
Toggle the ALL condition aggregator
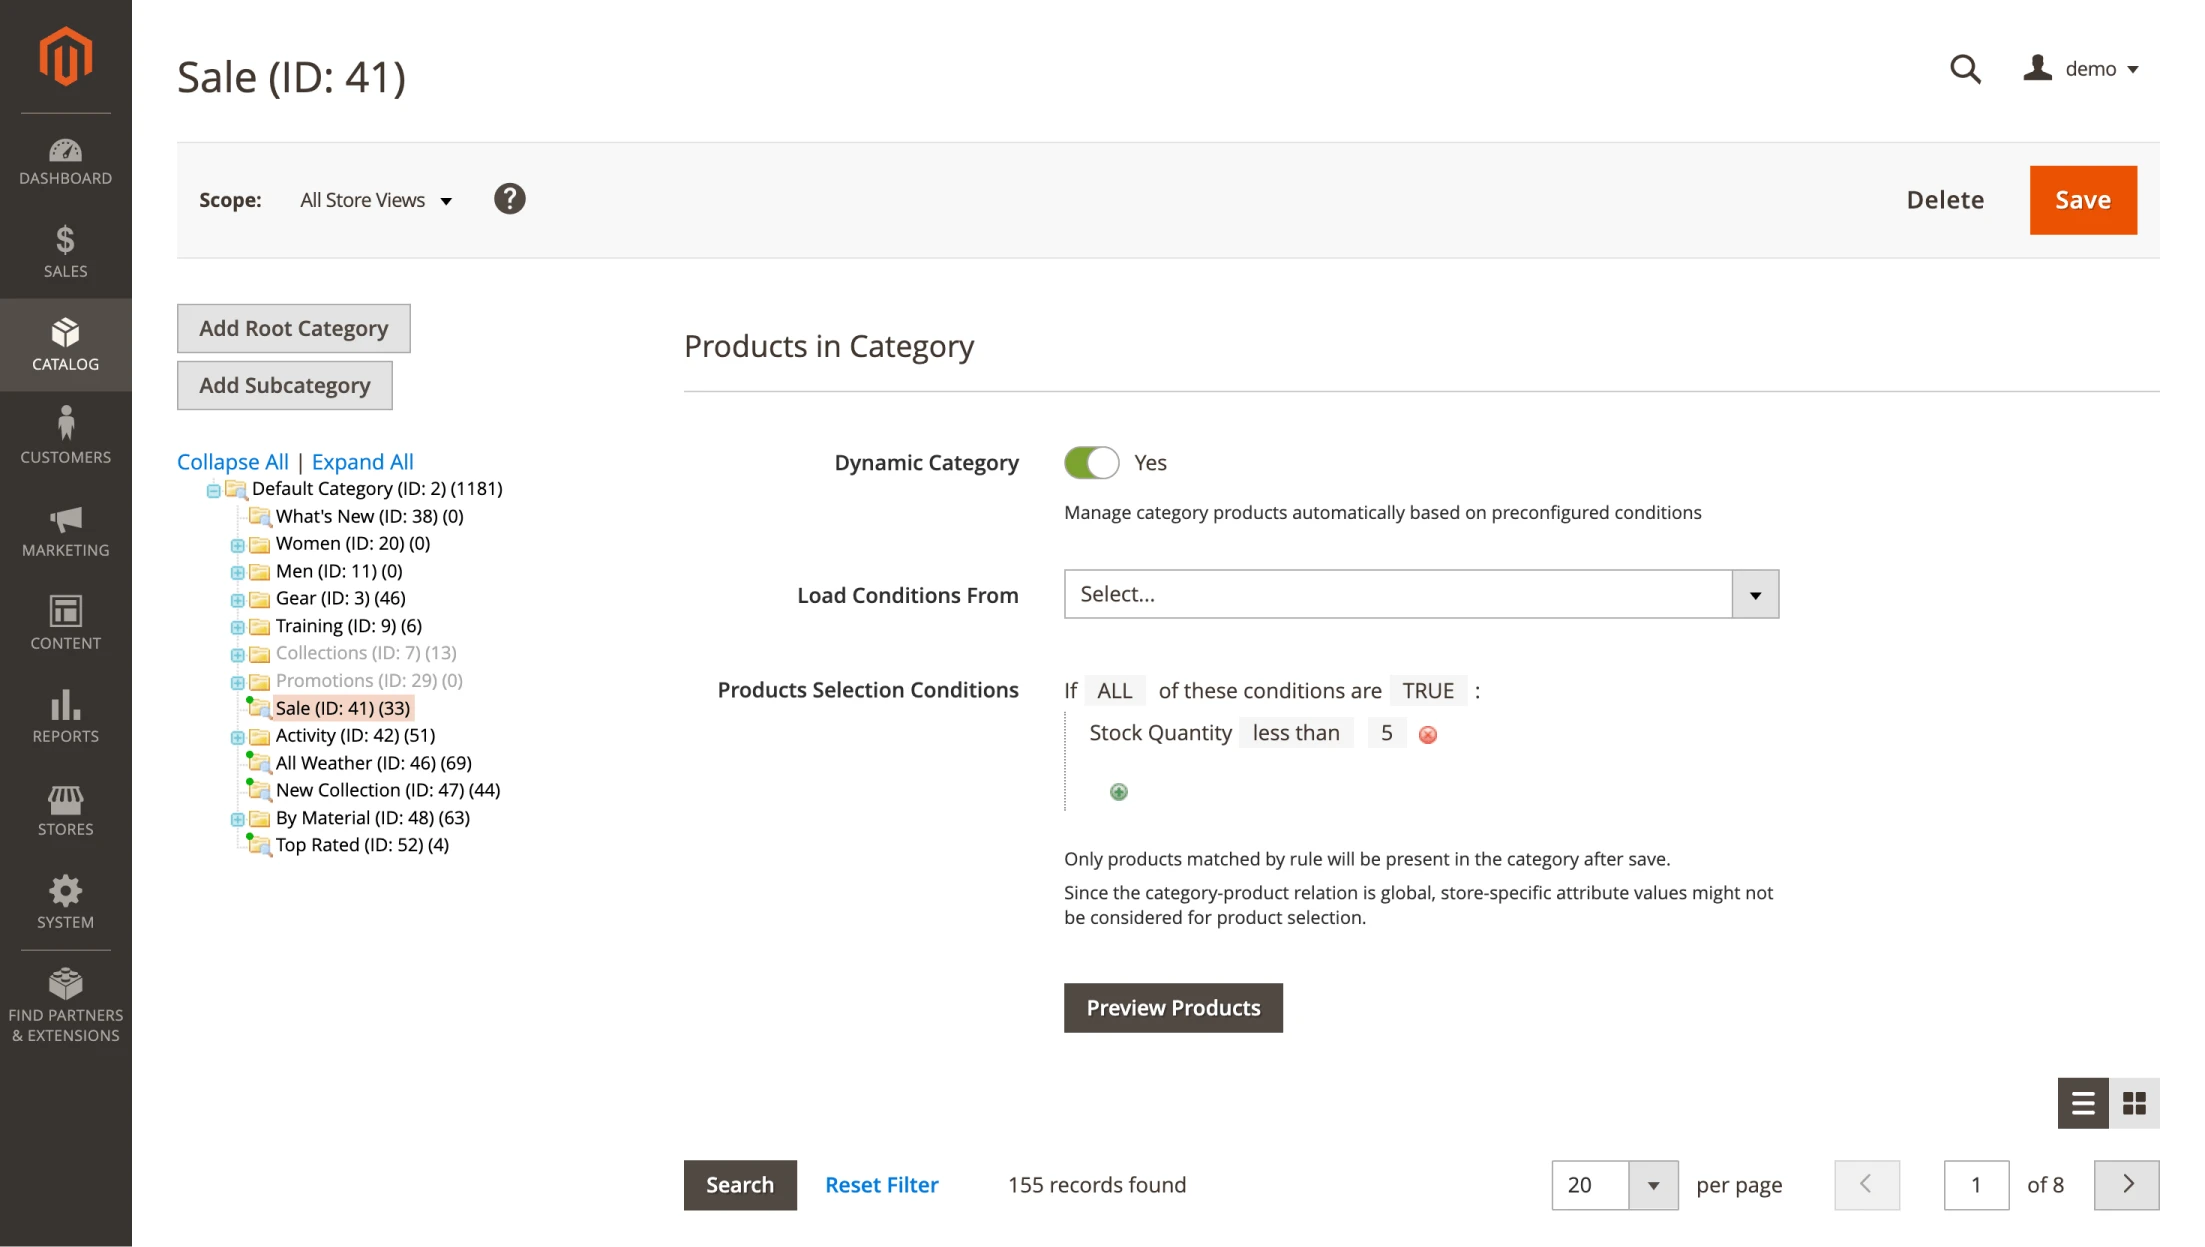pos(1114,691)
